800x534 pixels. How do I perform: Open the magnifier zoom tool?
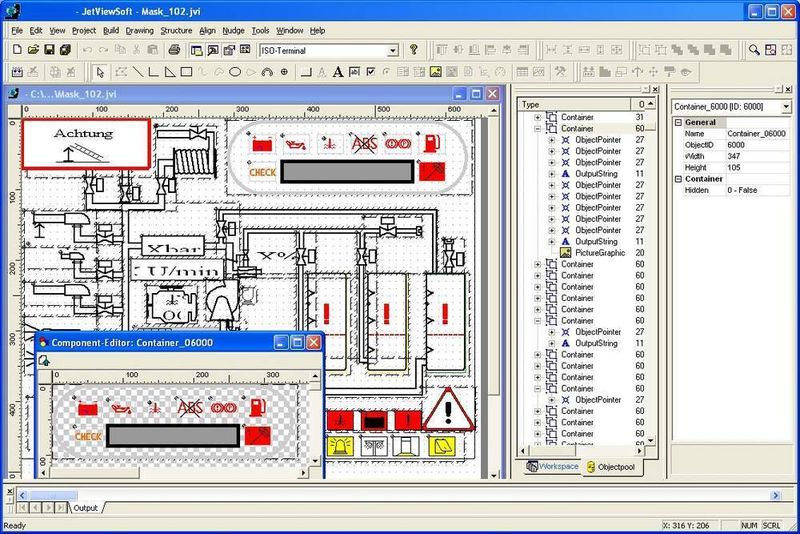pyautogui.click(x=754, y=49)
